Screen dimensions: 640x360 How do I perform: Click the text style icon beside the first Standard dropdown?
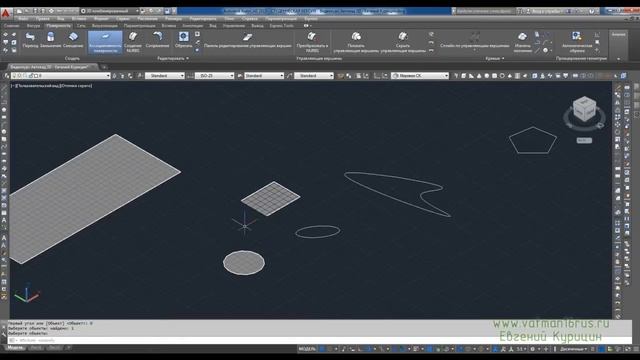pyautogui.click(x=140, y=76)
